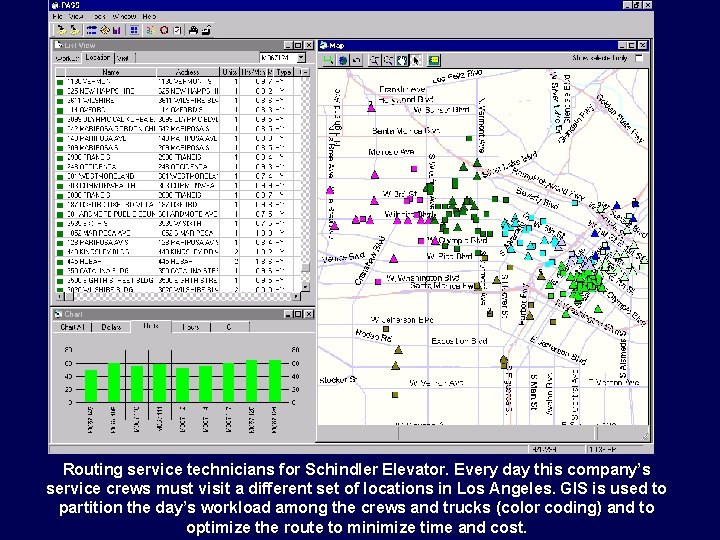
Task: Click the black padlock toolbar icon
Action: point(207,30)
